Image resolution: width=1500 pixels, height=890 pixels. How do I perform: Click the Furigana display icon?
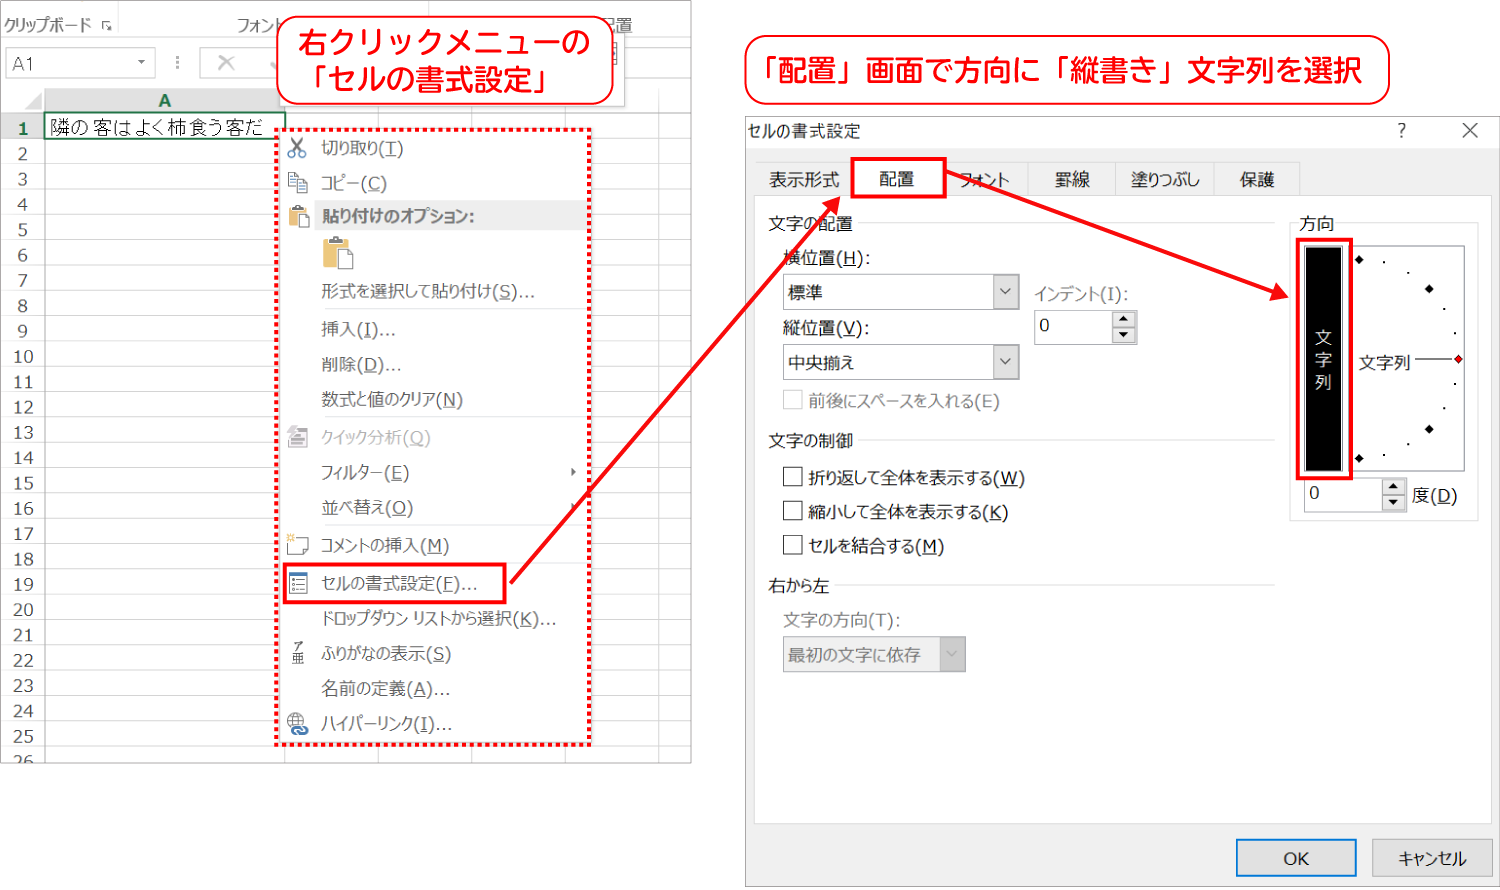click(297, 653)
